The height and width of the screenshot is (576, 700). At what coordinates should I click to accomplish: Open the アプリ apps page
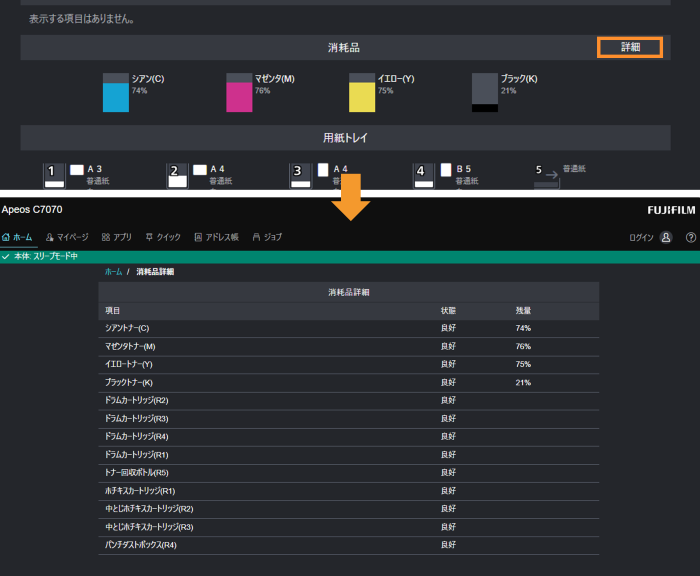[117, 237]
